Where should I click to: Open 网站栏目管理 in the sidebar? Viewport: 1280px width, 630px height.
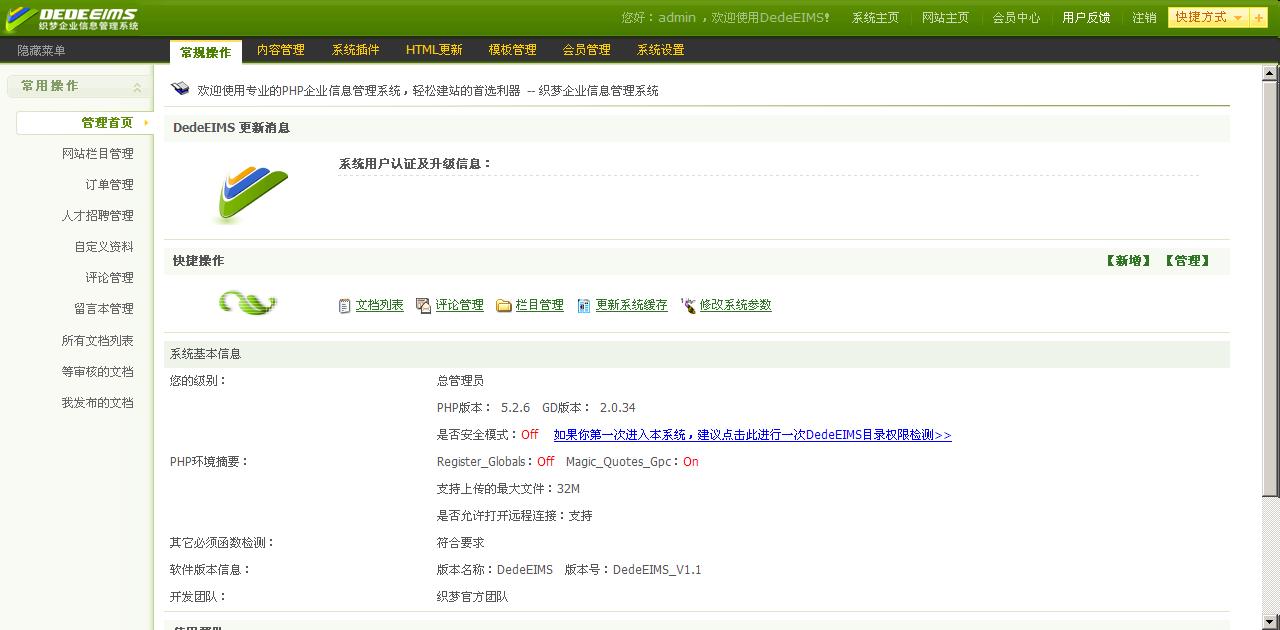coord(97,154)
